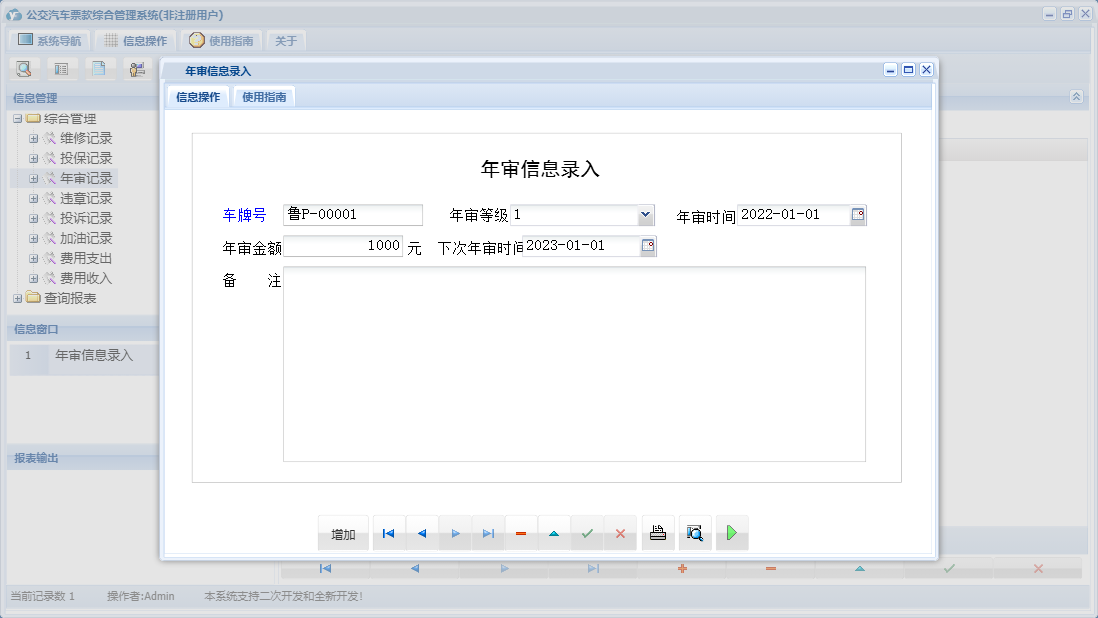Jump to the last record
Image resolution: width=1098 pixels, height=618 pixels.
(x=488, y=533)
